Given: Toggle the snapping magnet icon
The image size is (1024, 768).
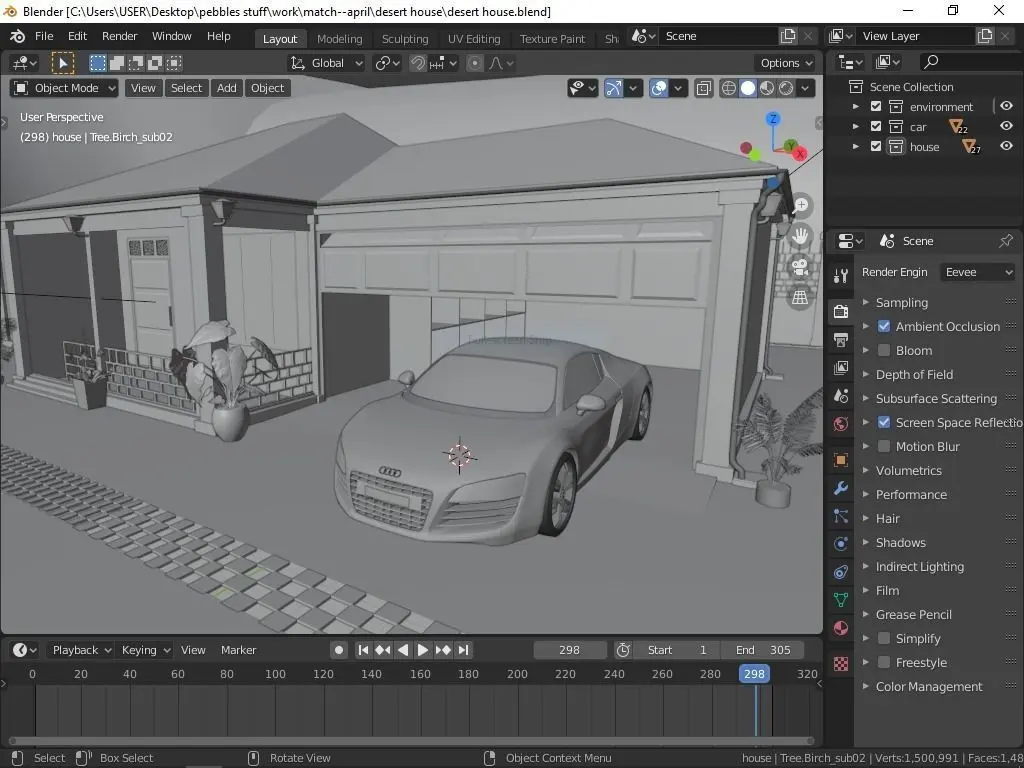Looking at the screenshot, I should click(417, 63).
